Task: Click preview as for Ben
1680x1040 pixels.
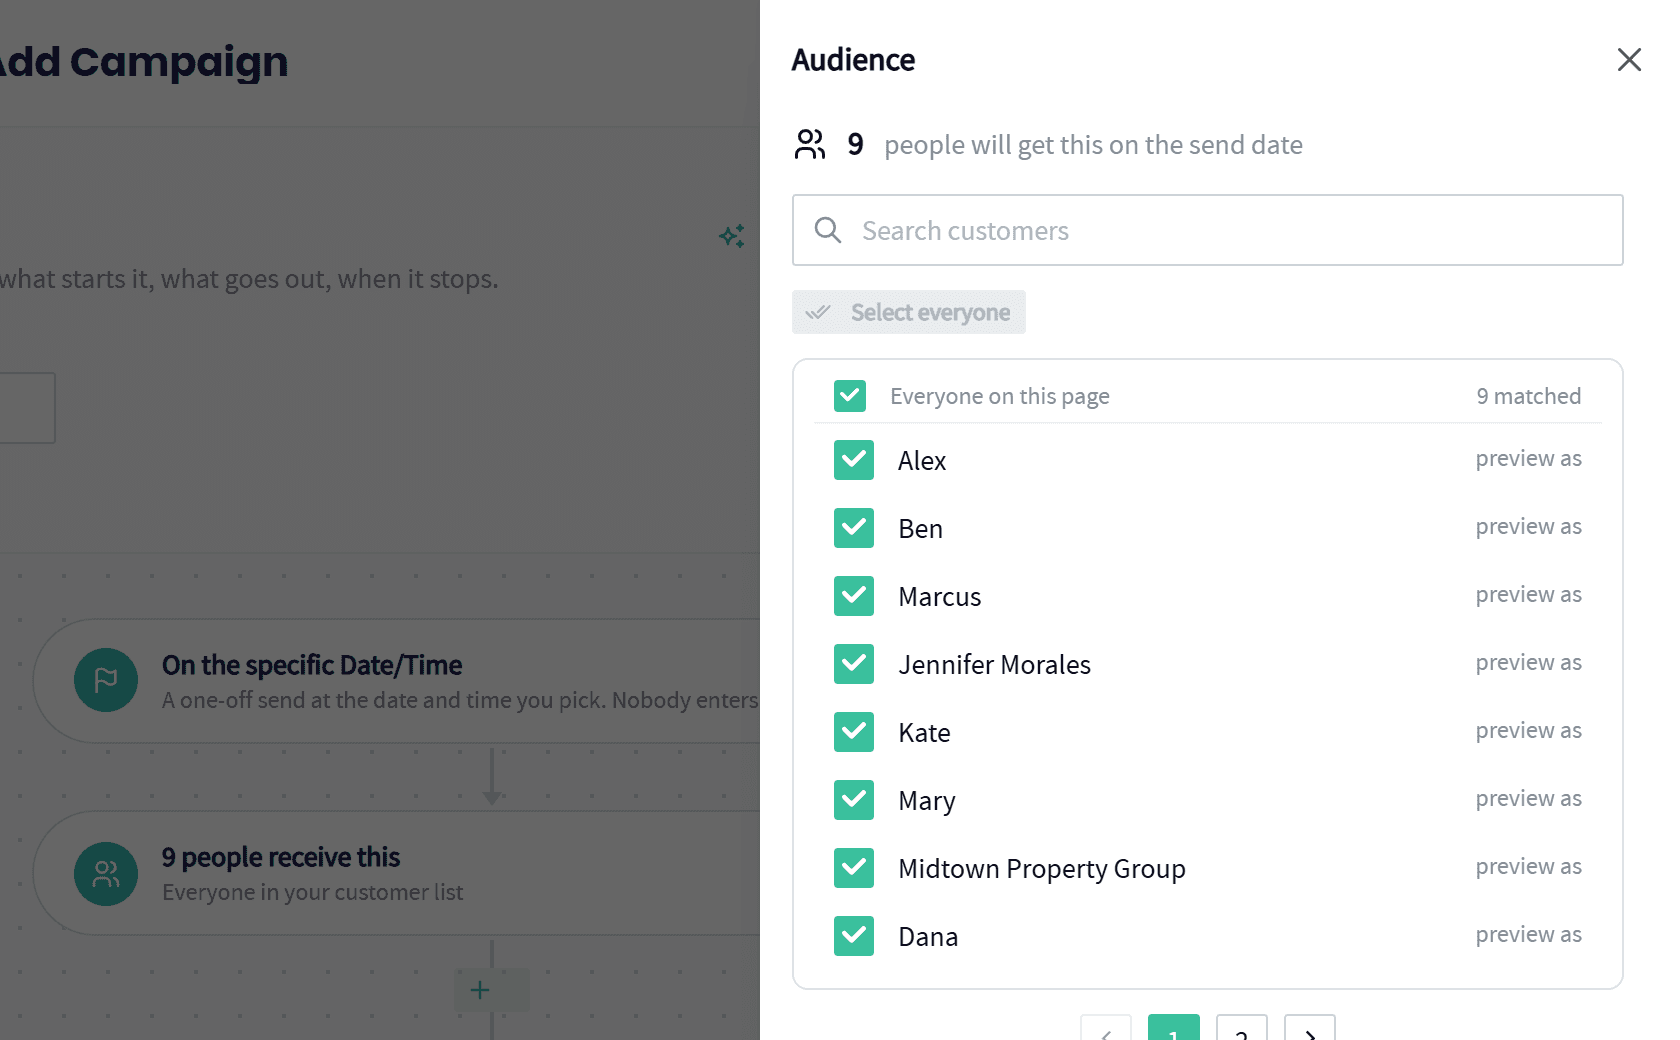Action: 1528,527
